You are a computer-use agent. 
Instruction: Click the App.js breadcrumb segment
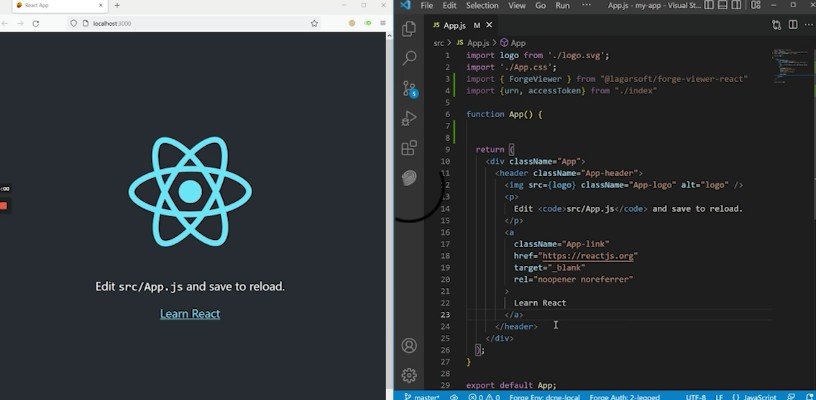[x=473, y=43]
